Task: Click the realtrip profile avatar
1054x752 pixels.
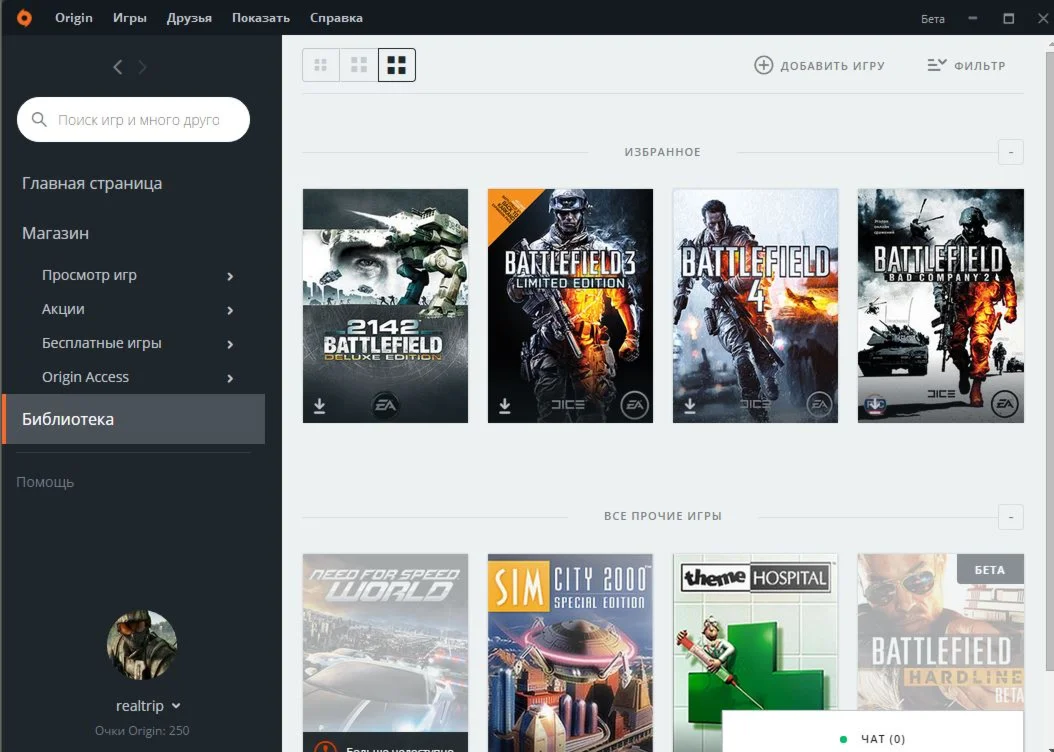Action: (x=141, y=645)
